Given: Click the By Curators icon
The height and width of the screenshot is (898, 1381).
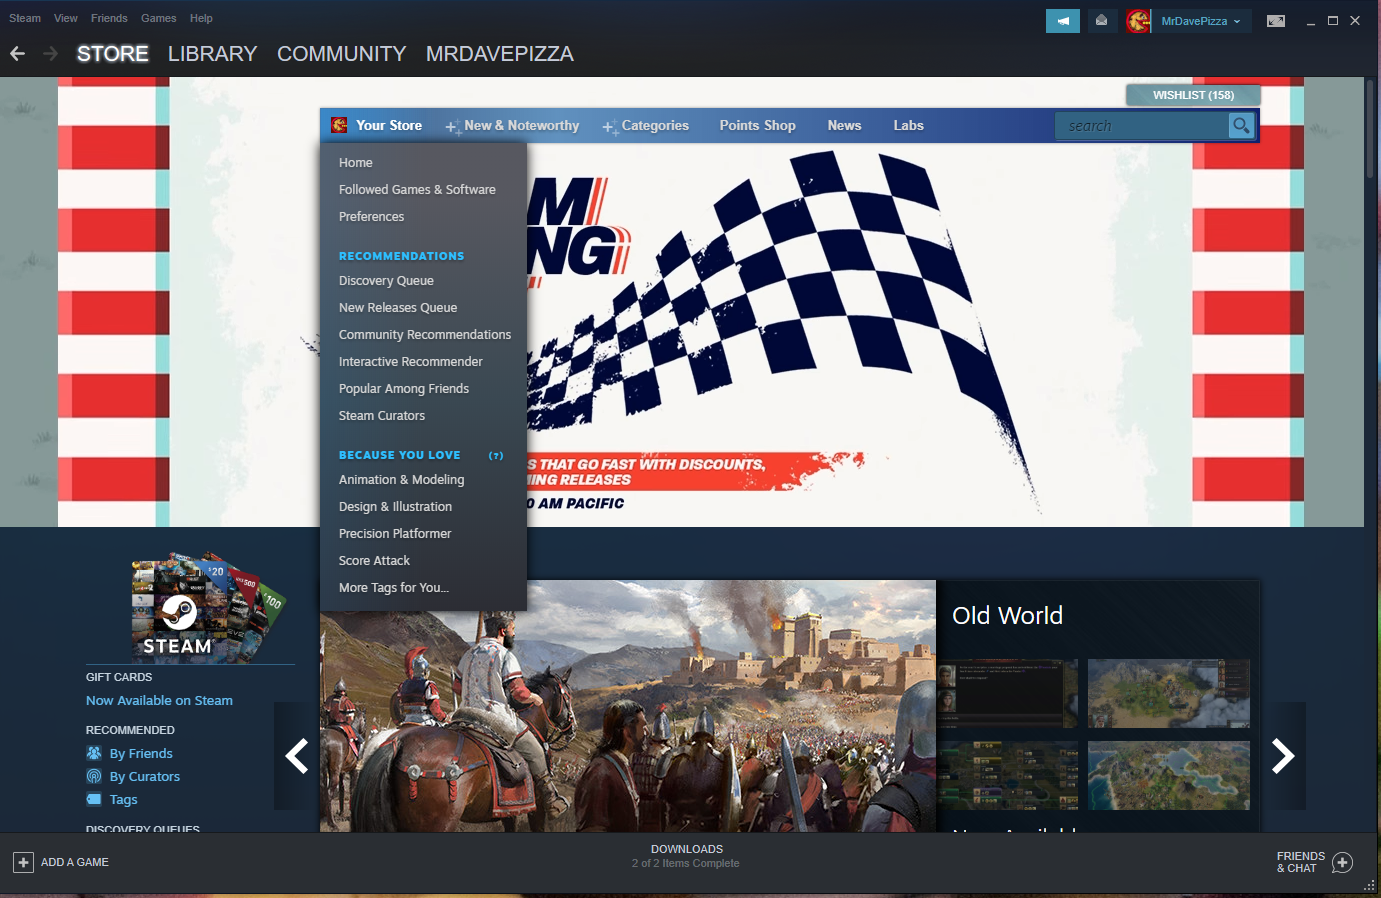Looking at the screenshot, I should pos(94,776).
